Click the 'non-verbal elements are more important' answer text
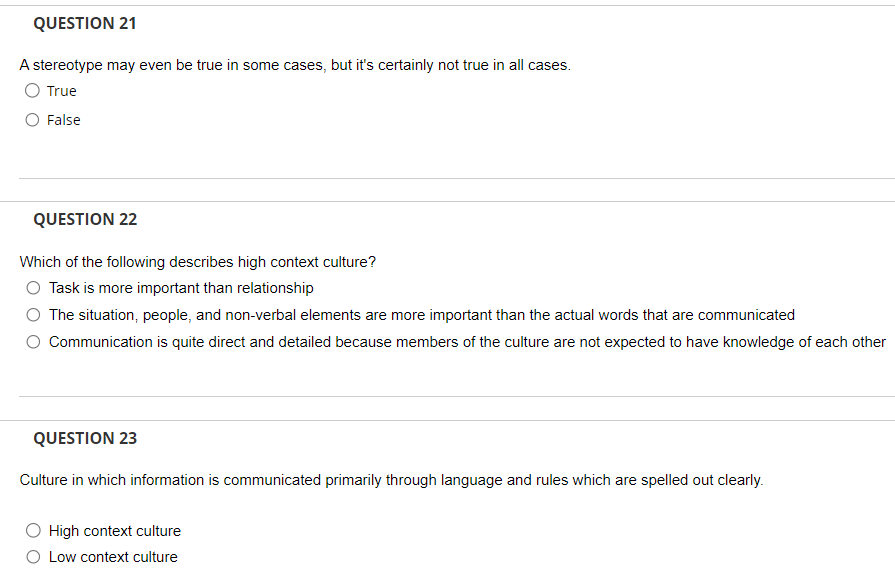895x577 pixels. click(421, 315)
